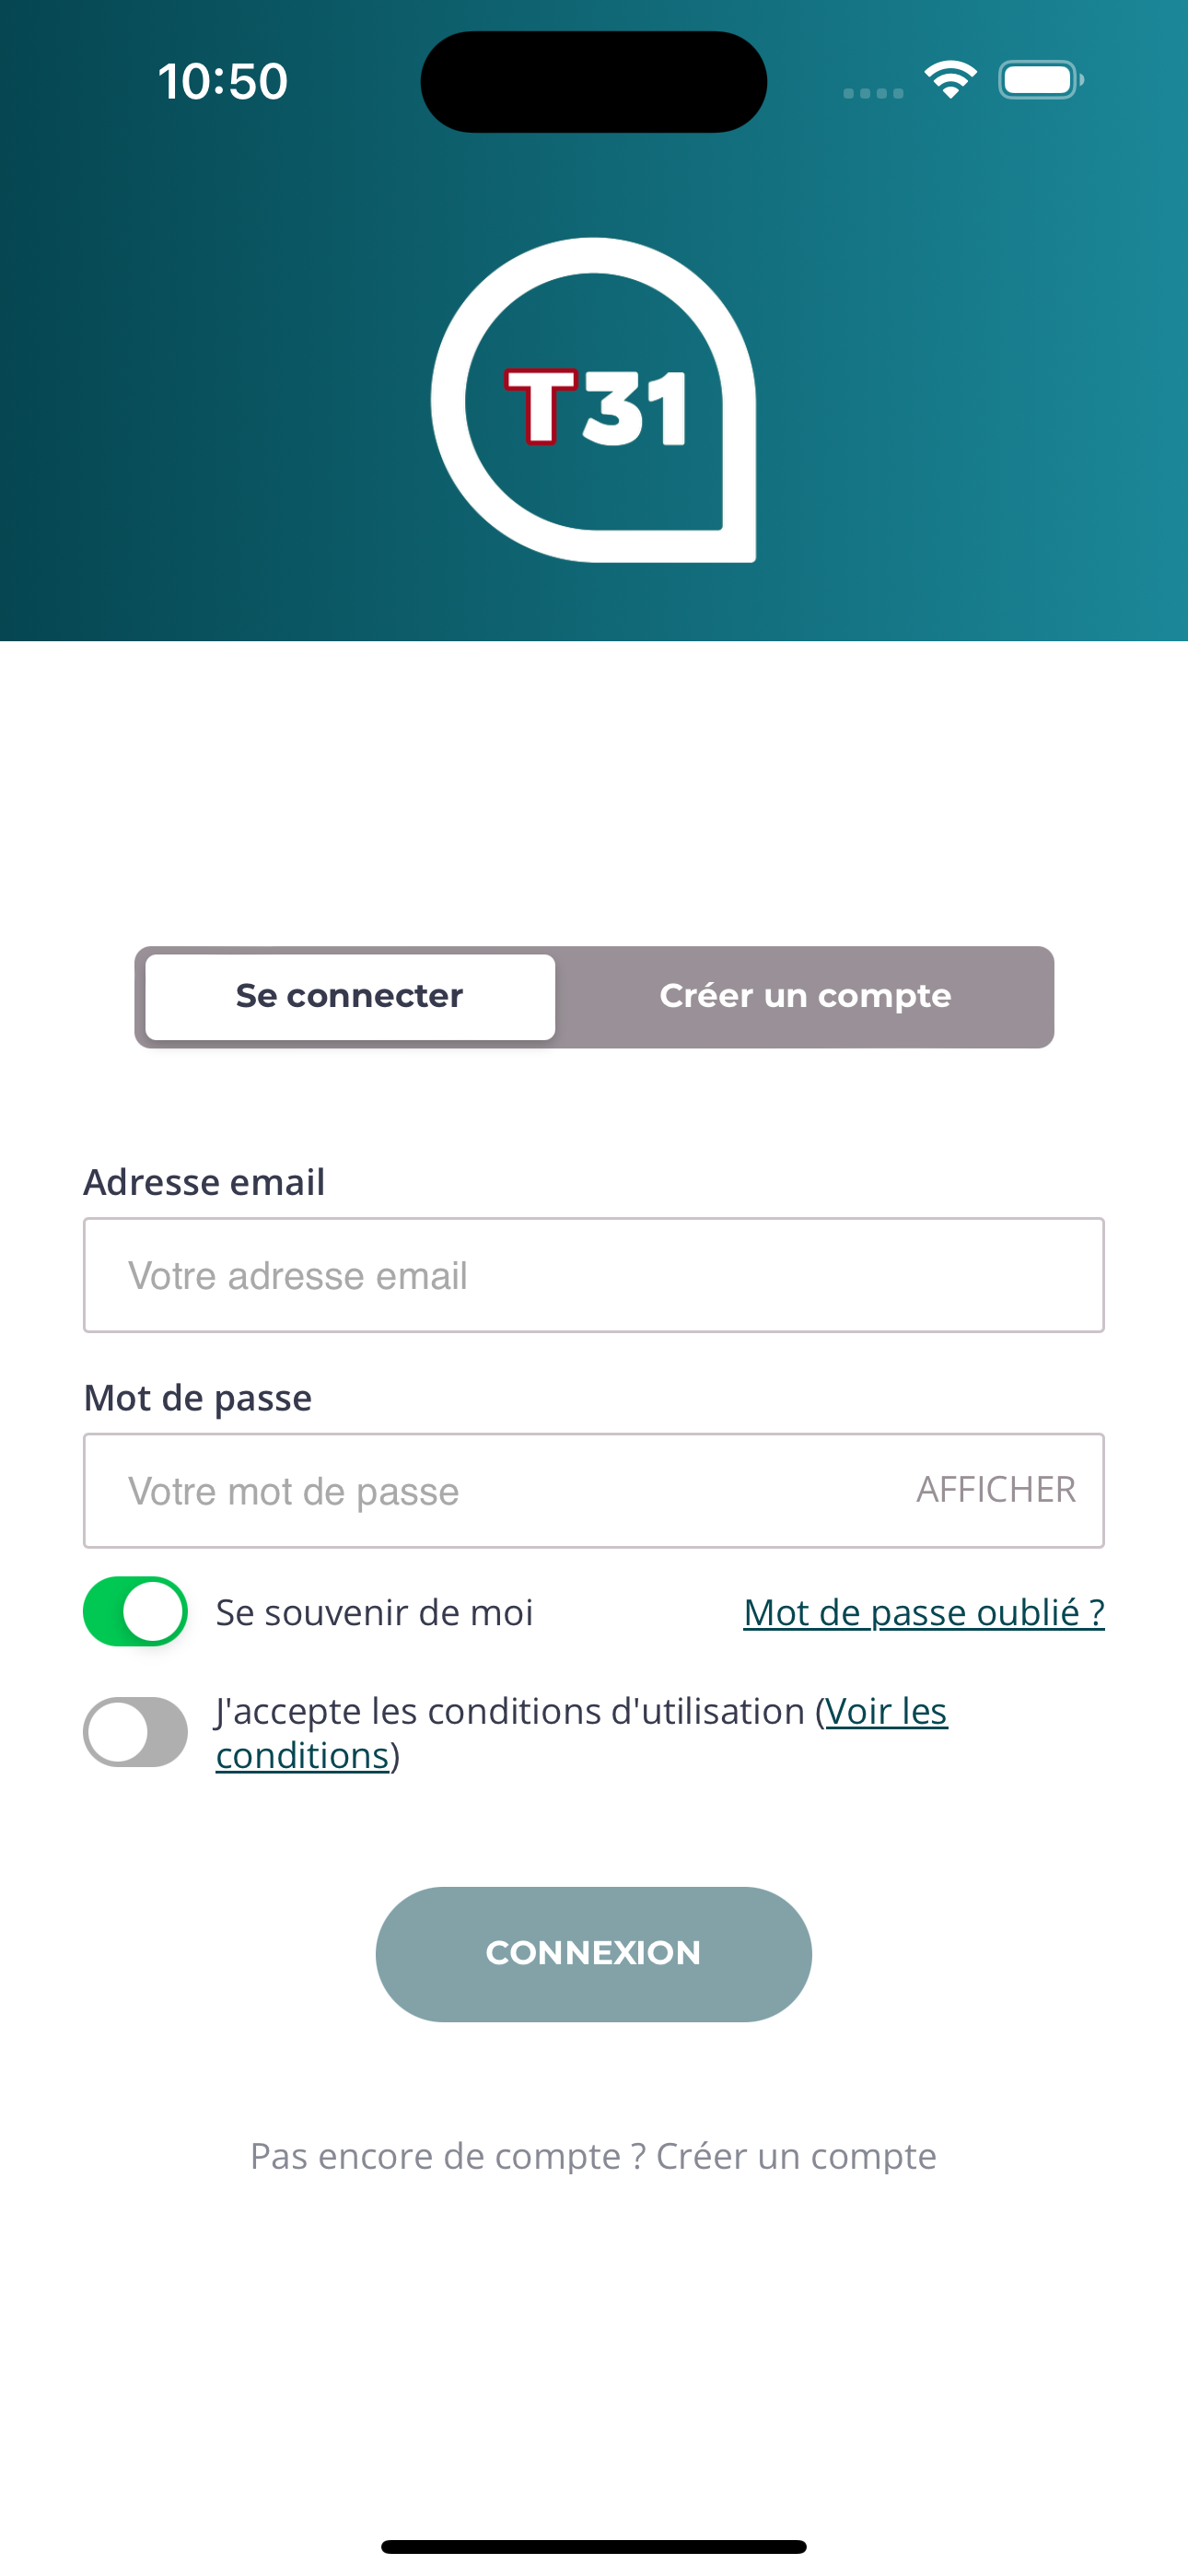This screenshot has width=1188, height=2576.
Task: Enable the conditions d'utilisation switch
Action: 135,1732
